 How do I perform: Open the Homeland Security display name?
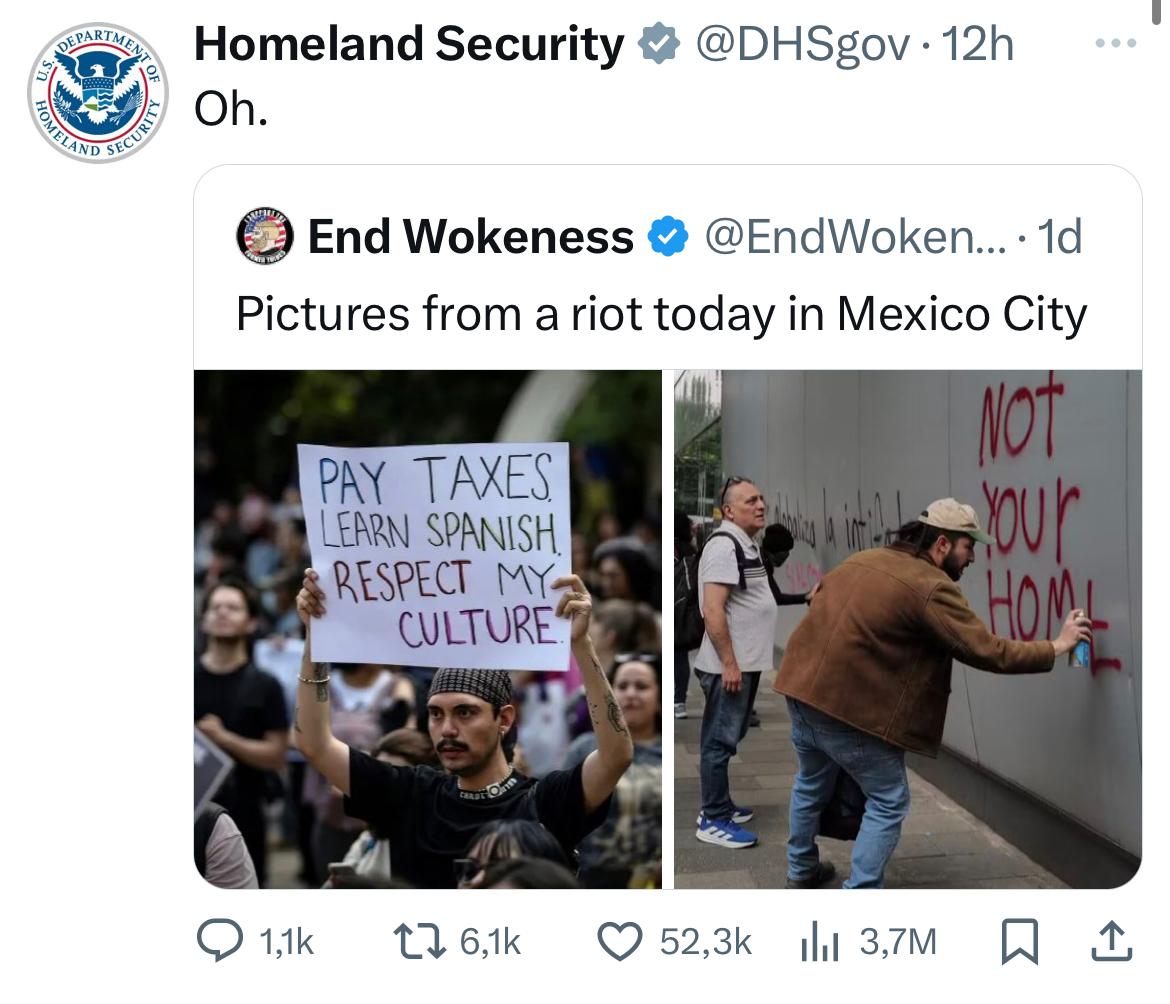[x=409, y=43]
